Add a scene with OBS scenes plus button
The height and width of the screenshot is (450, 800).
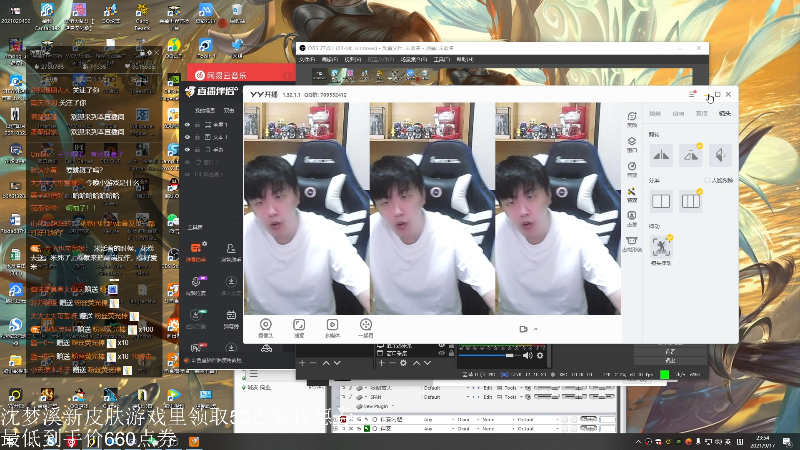(x=302, y=363)
